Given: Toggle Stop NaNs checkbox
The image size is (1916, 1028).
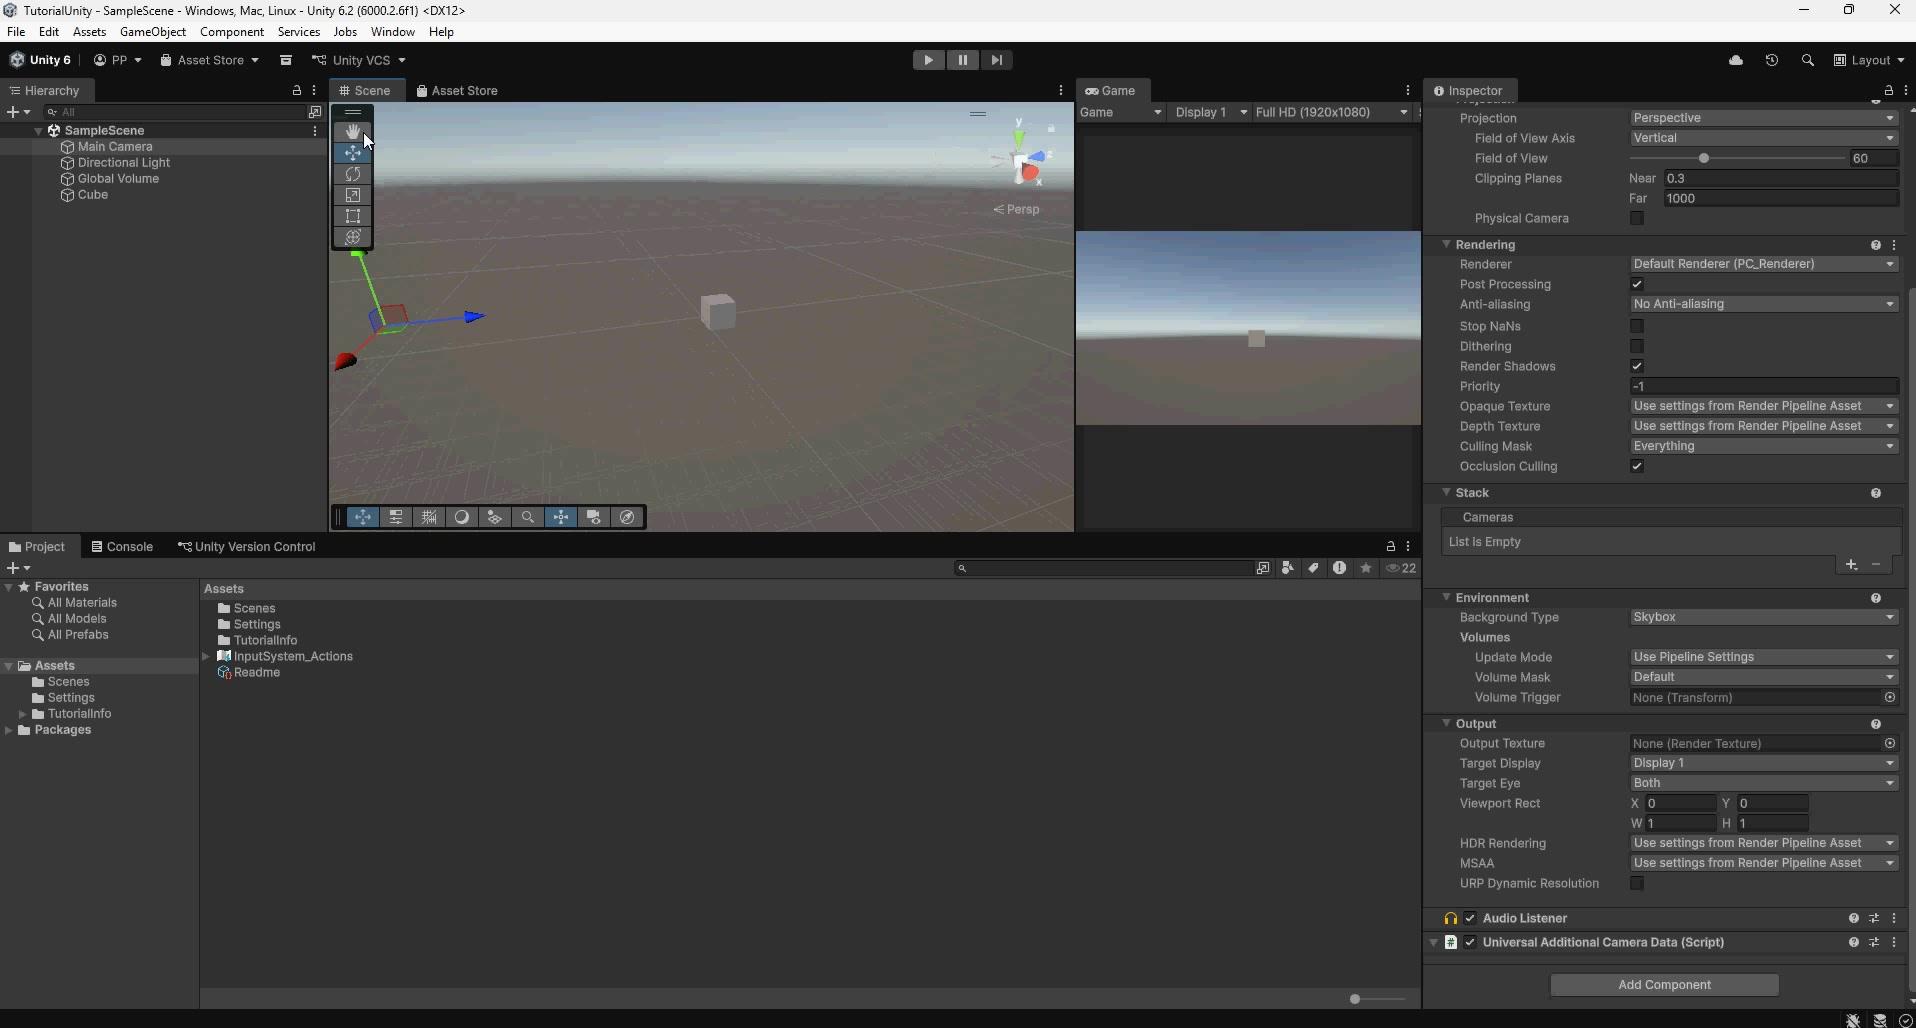Looking at the screenshot, I should (1637, 326).
